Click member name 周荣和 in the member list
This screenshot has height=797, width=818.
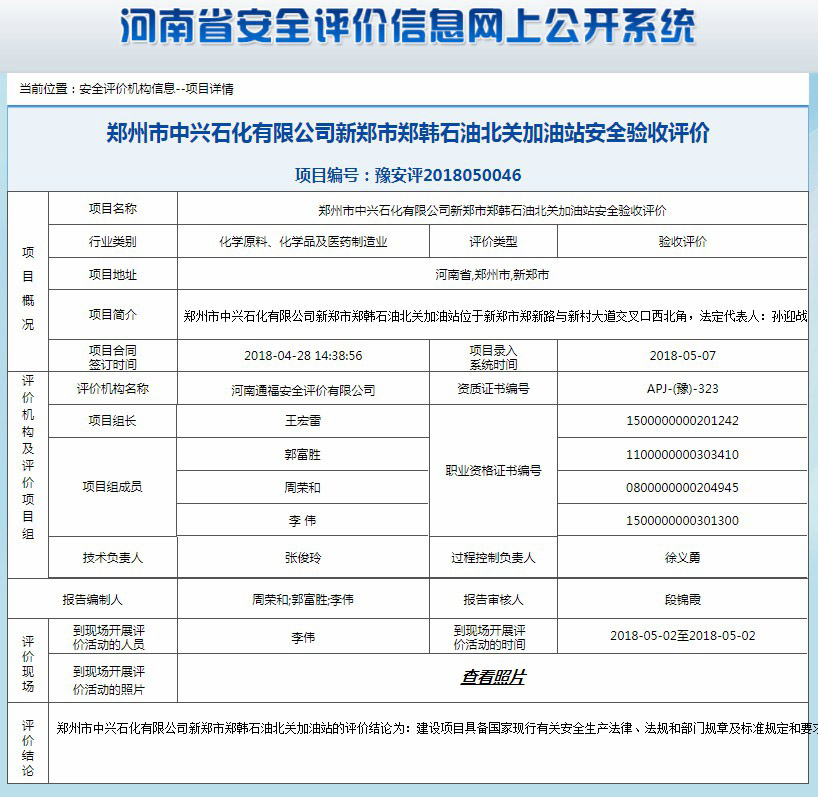(303, 487)
